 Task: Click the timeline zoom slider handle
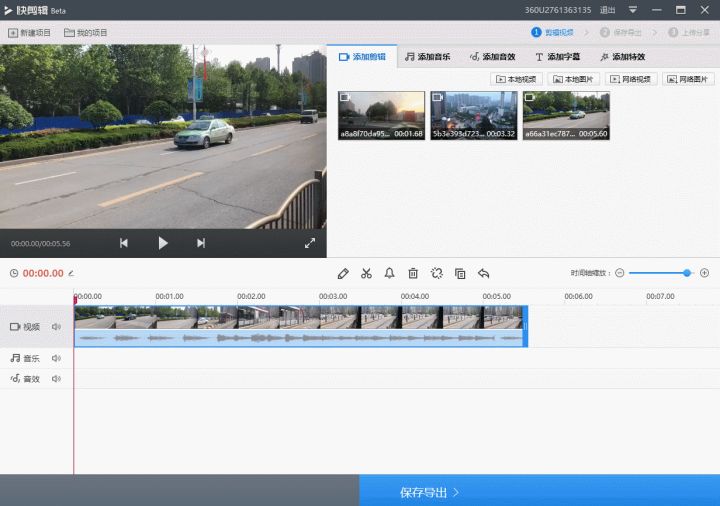point(687,273)
